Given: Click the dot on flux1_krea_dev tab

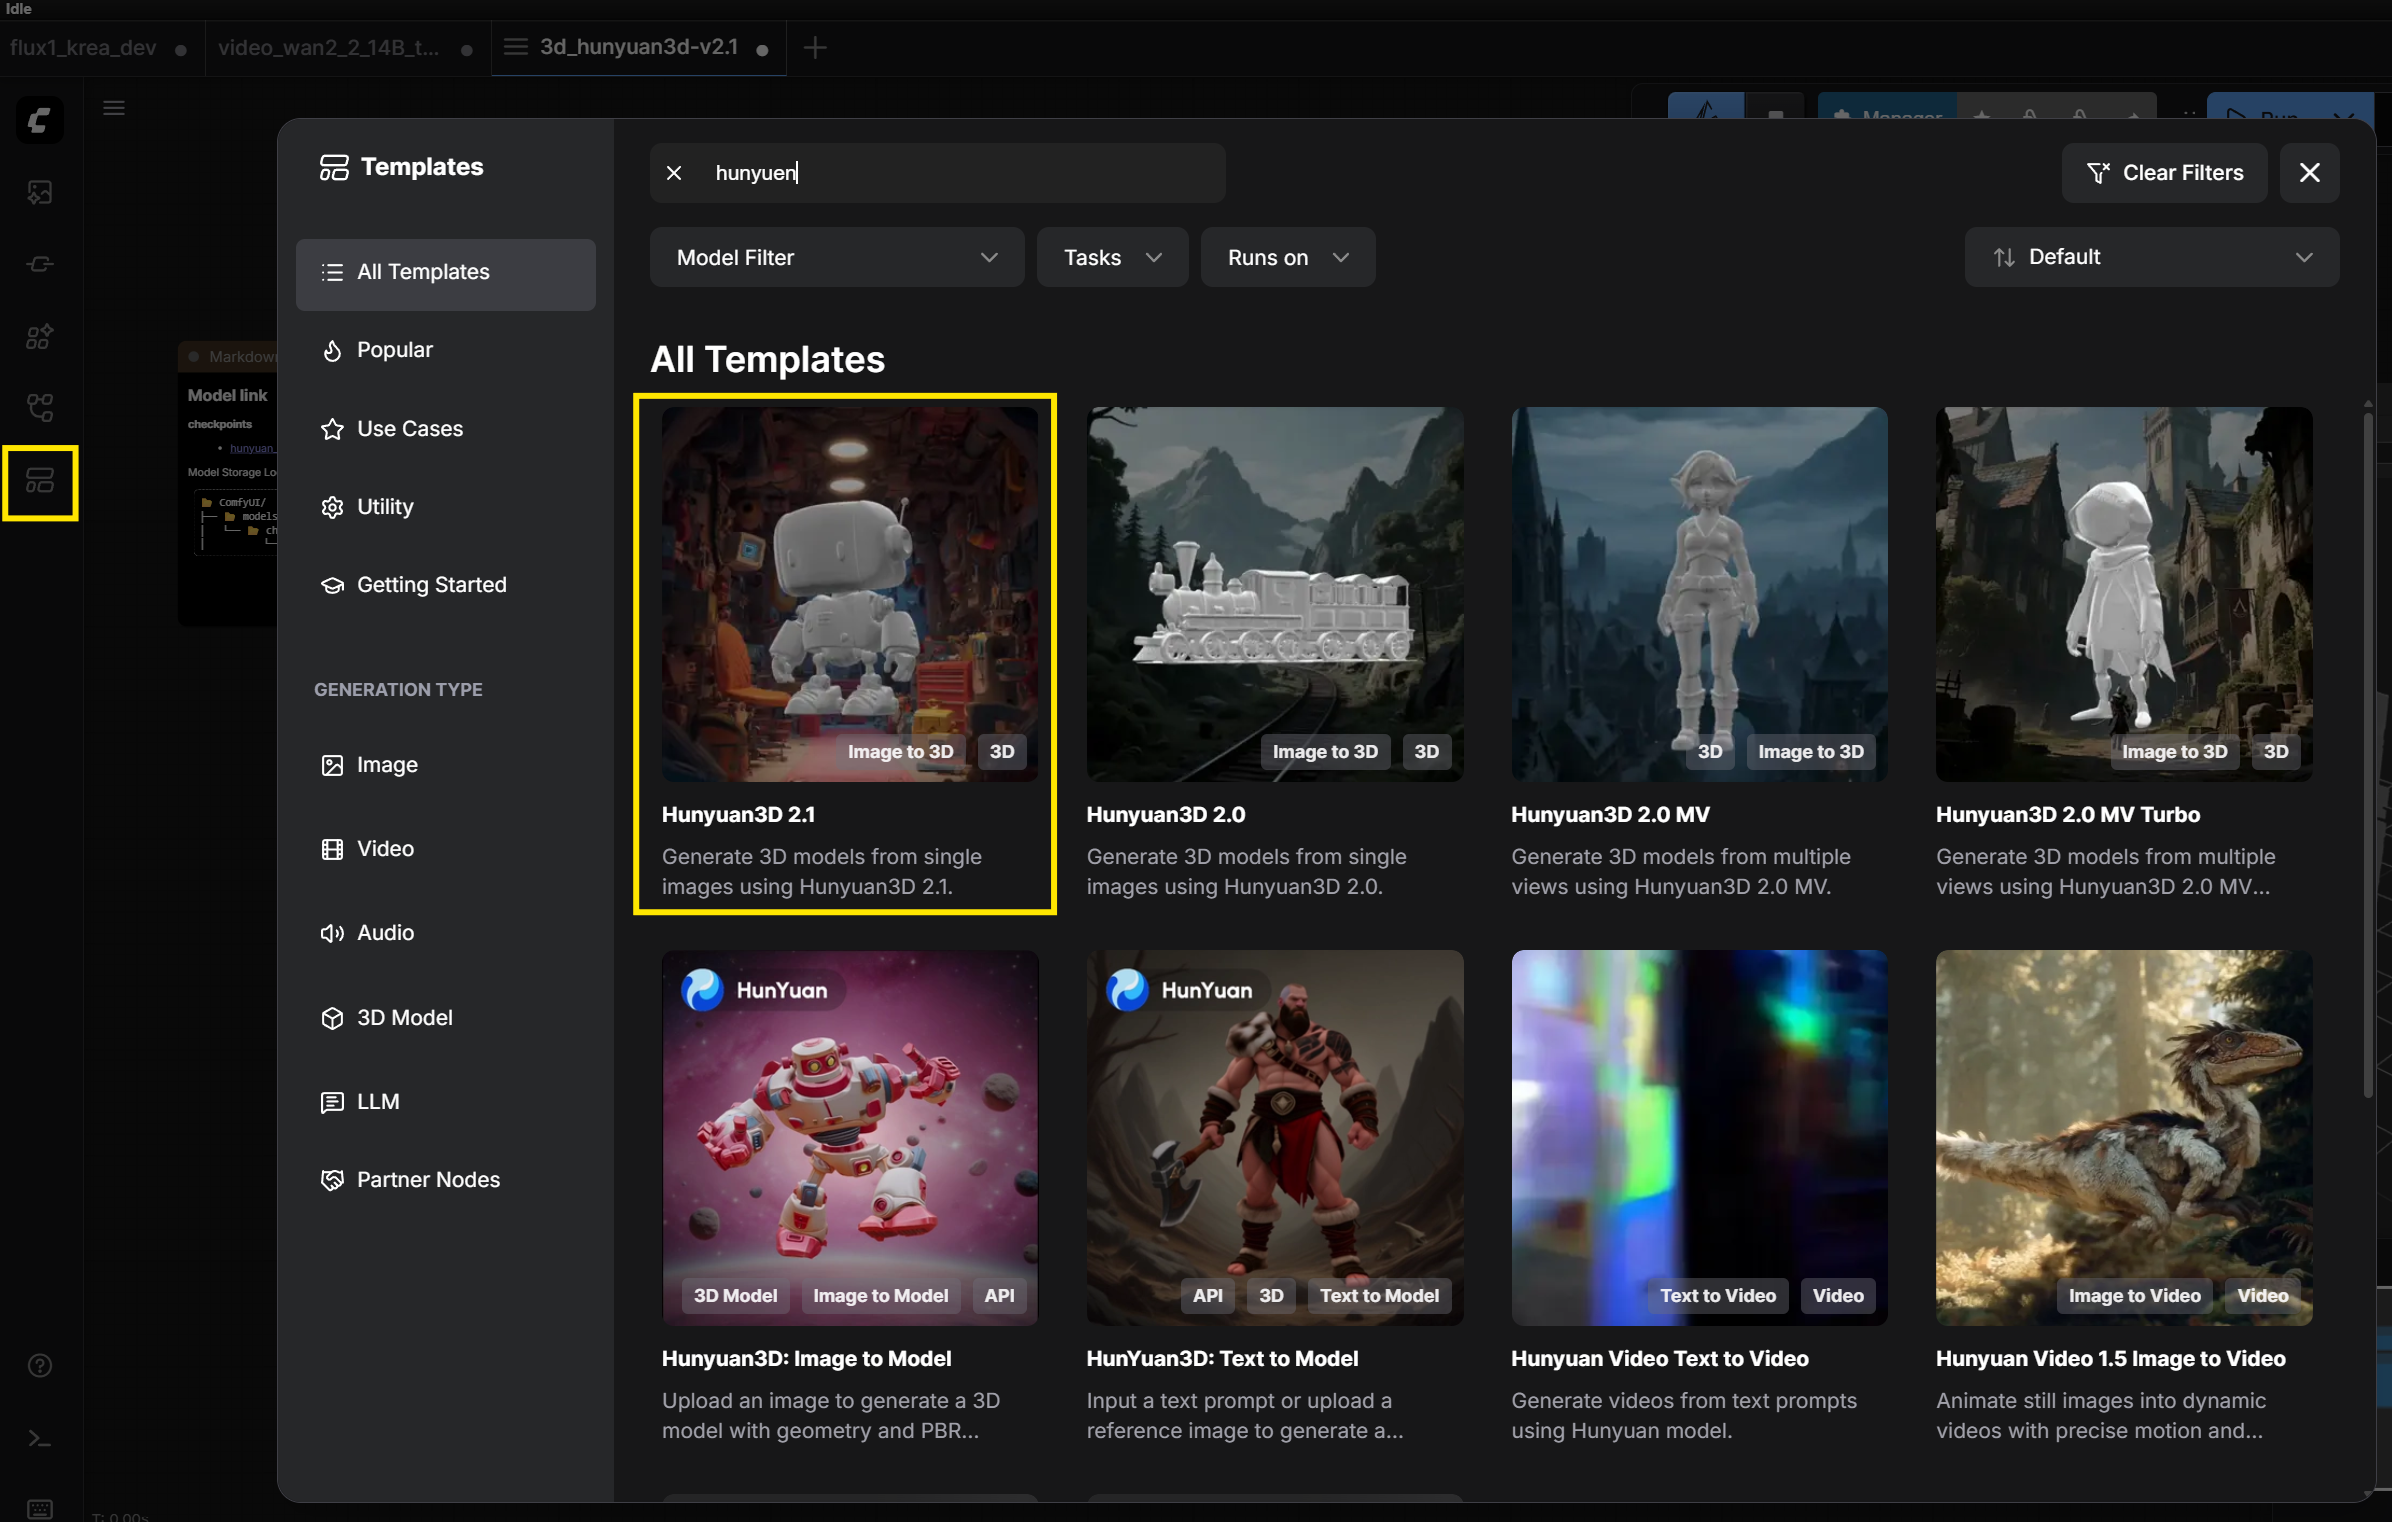Looking at the screenshot, I should [181, 50].
